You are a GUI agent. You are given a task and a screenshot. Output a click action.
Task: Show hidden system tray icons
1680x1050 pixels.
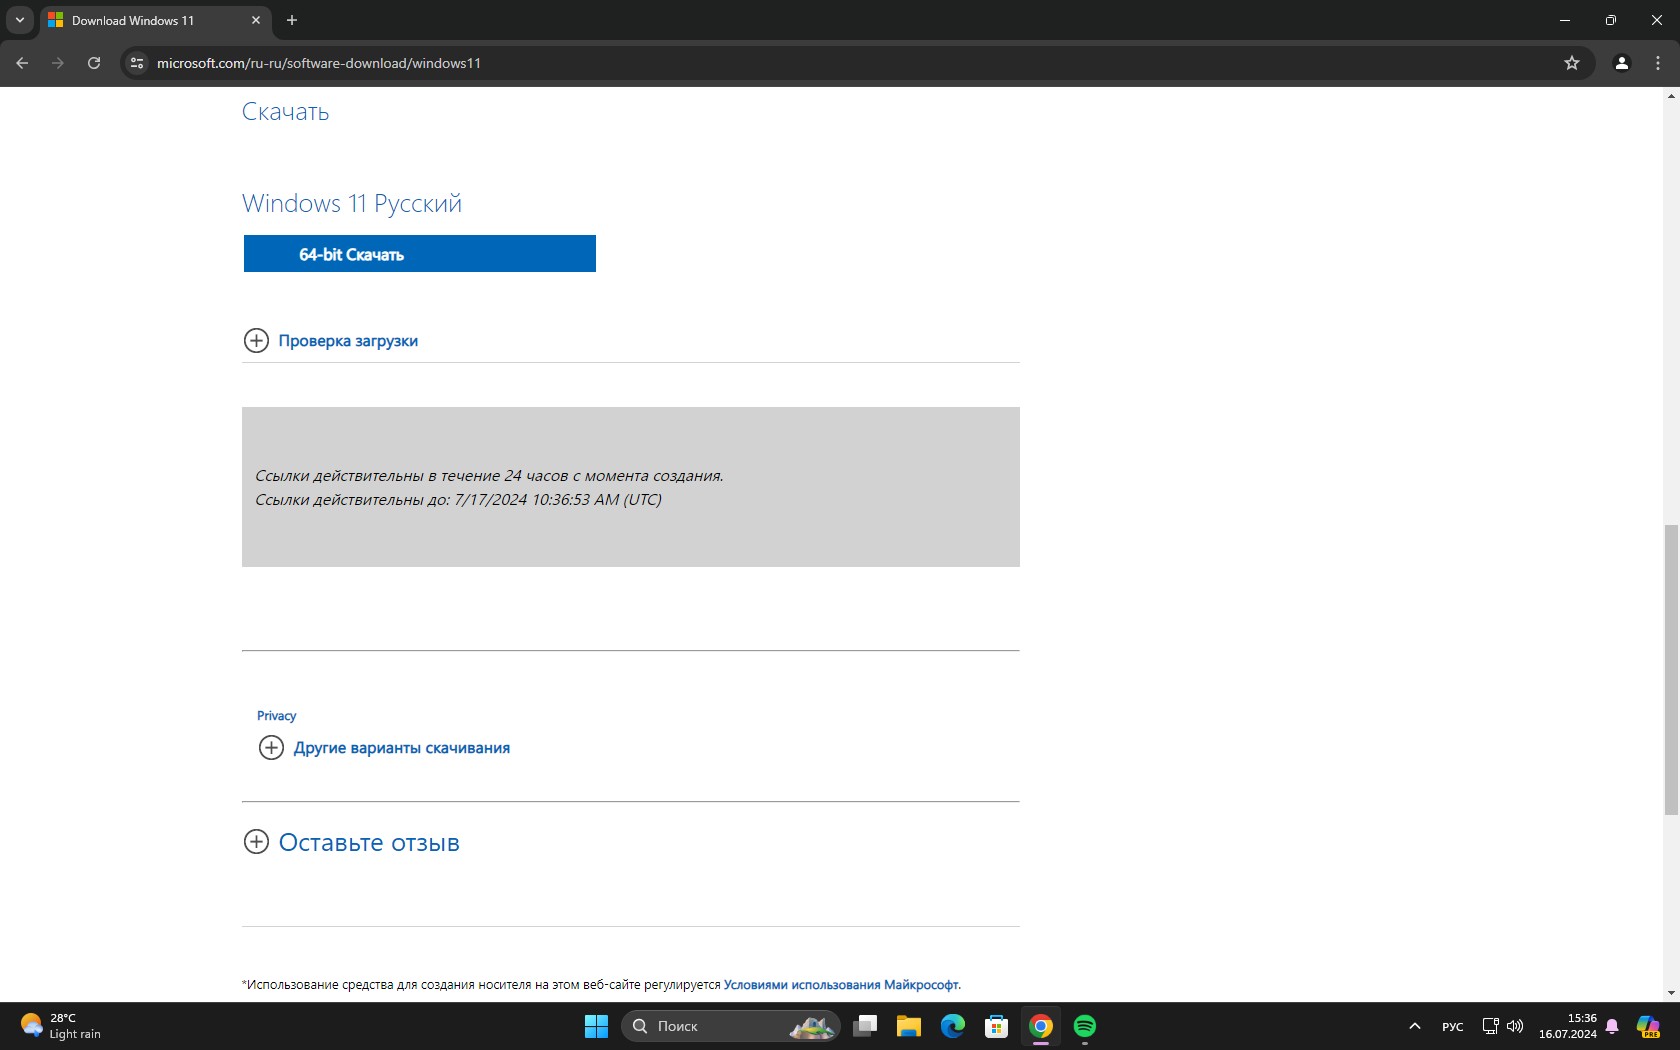[1415, 1026]
